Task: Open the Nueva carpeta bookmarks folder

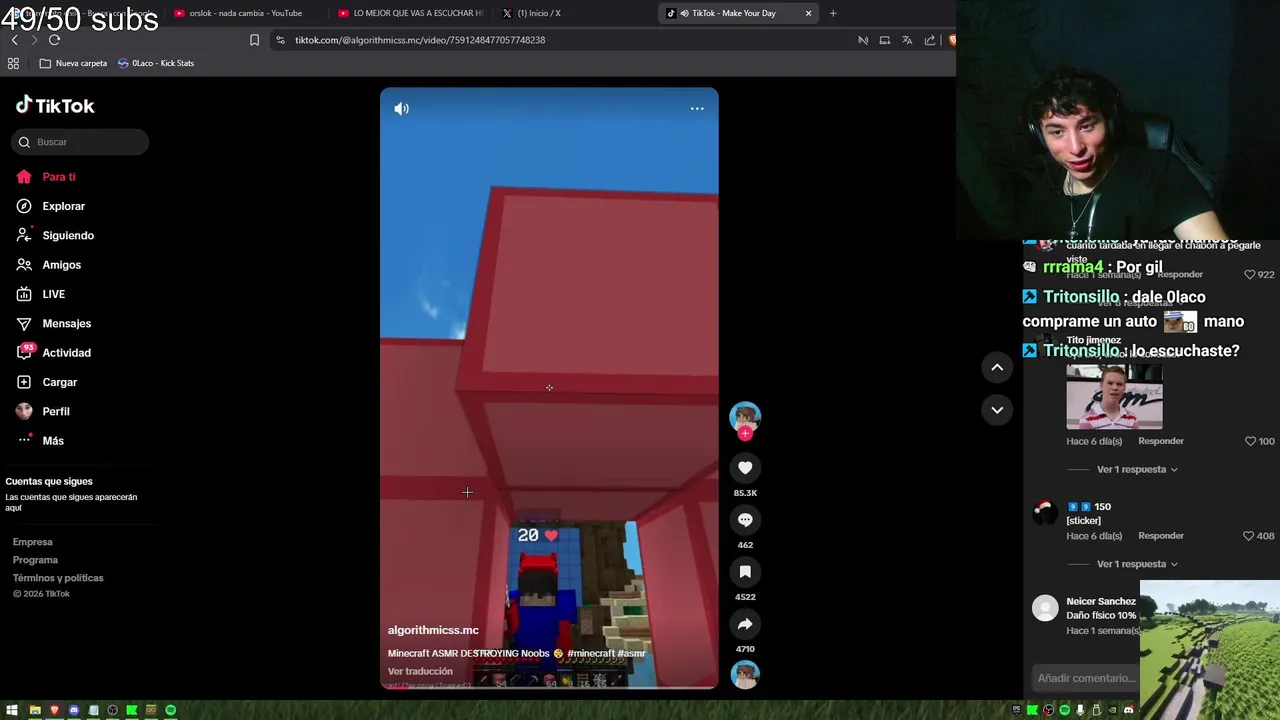Action: point(73,63)
